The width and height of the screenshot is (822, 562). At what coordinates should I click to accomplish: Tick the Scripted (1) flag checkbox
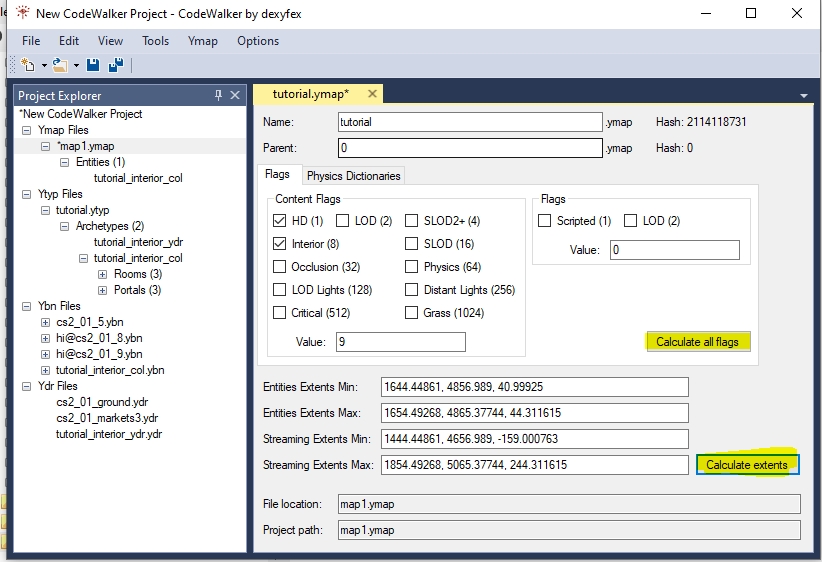click(545, 221)
